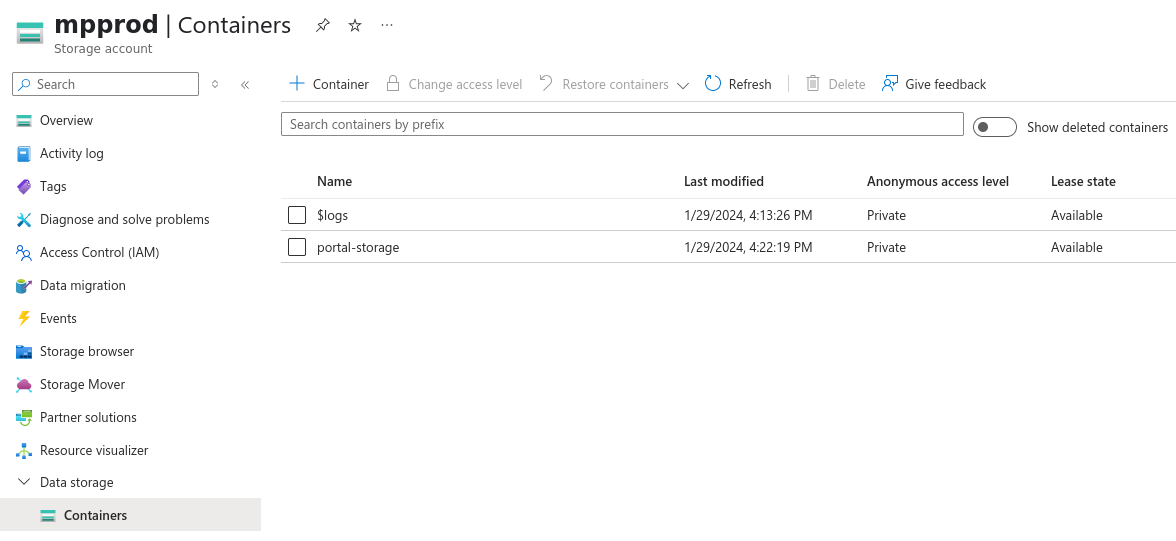Expand the Restore containers dropdown
The width and height of the screenshot is (1176, 541).
pos(683,85)
